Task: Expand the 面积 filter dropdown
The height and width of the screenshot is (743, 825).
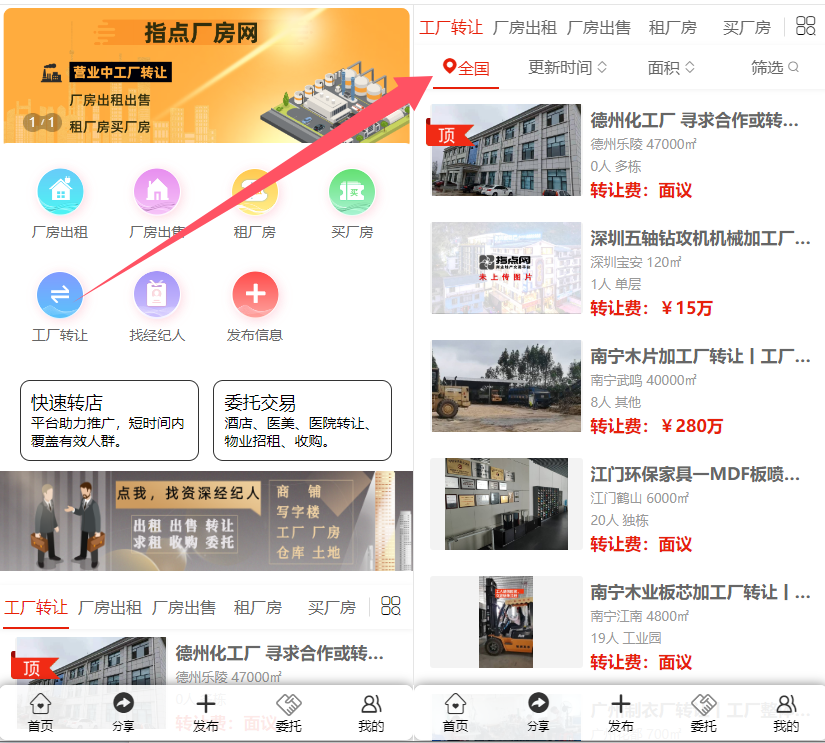Action: [671, 68]
